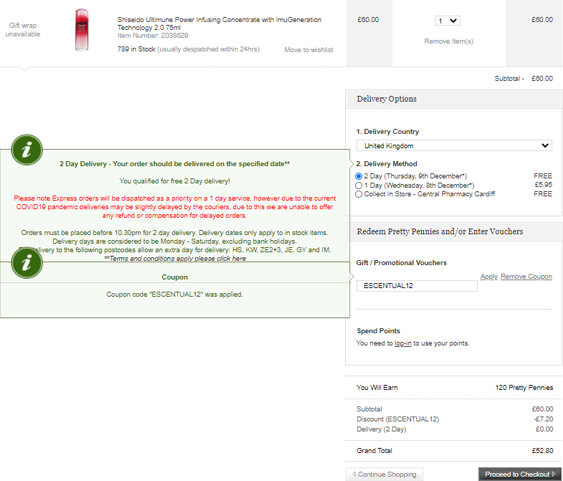Screen dimensions: 563x481
Task: Open the item quantity dropdown
Action: [x=447, y=21]
